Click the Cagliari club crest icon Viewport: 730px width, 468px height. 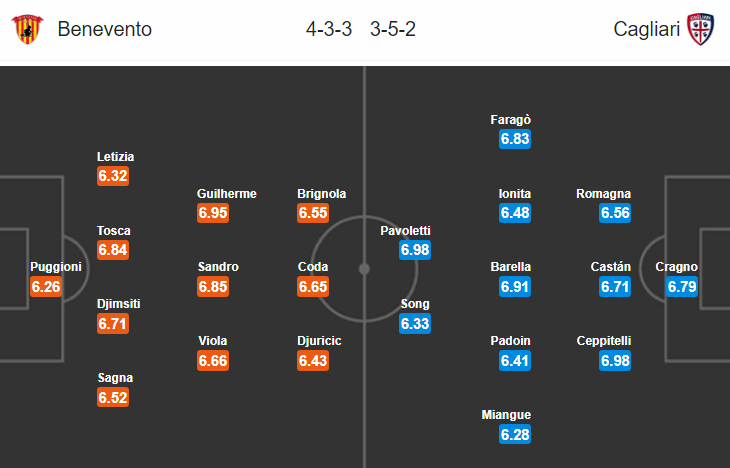pyautogui.click(x=701, y=29)
